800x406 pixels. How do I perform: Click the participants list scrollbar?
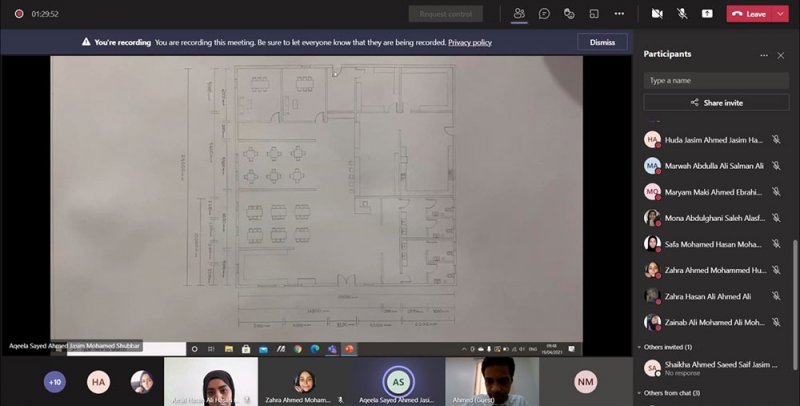coord(794,305)
